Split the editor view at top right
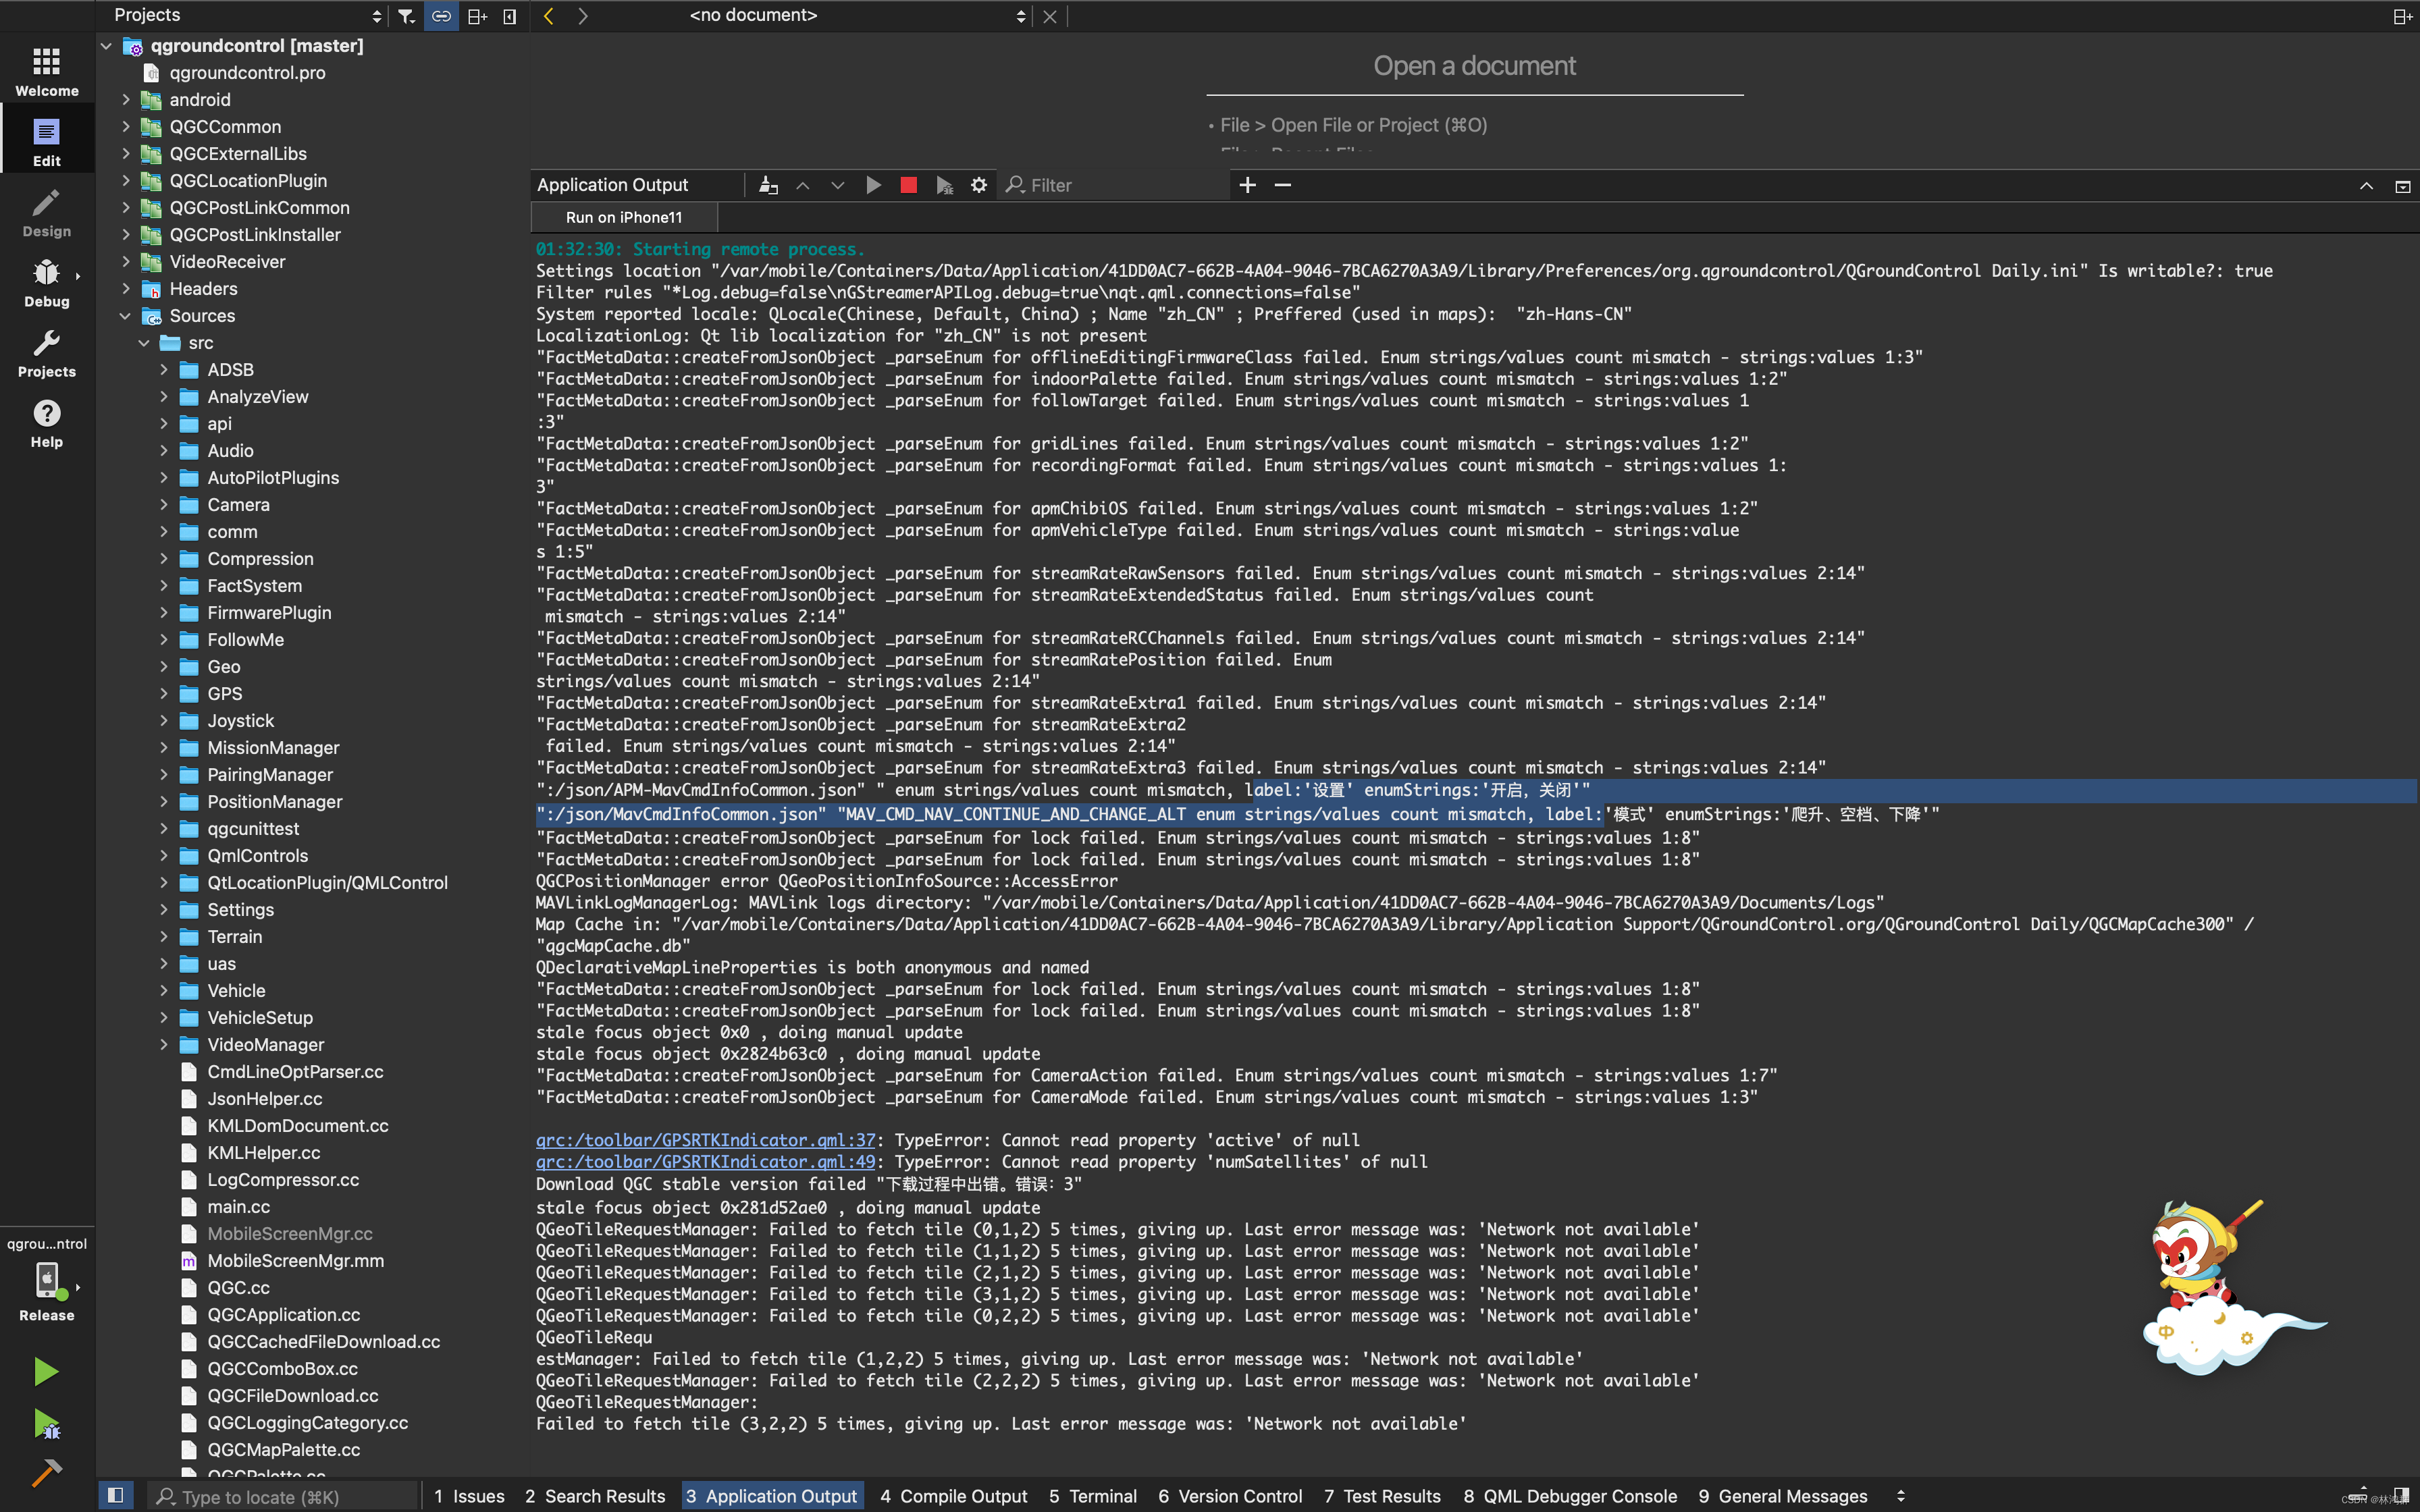2420x1512 pixels. tap(2402, 16)
